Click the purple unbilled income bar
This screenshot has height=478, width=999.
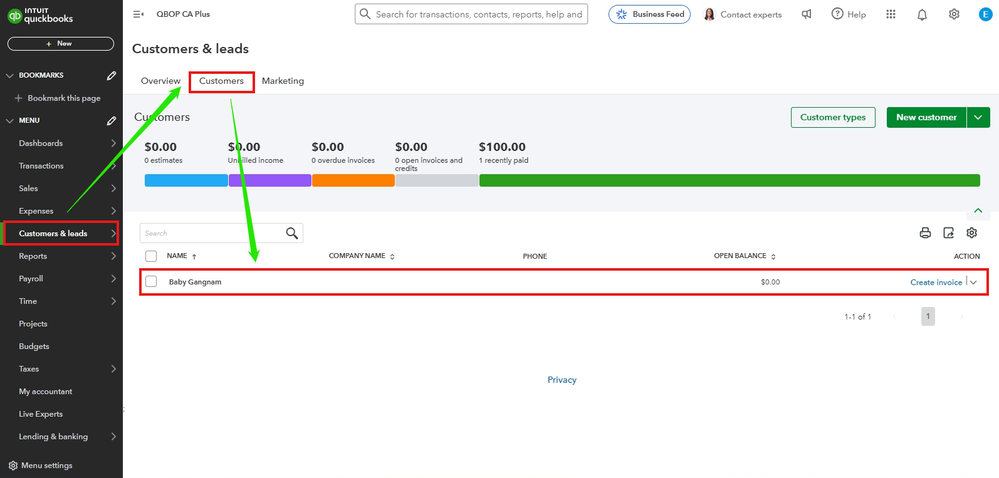pos(270,180)
